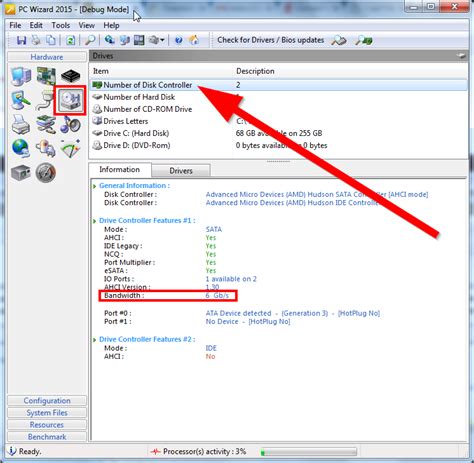Screen dimensions: 474x463
Task: Open the speedometer gauge hardware icon
Action: pos(46,173)
